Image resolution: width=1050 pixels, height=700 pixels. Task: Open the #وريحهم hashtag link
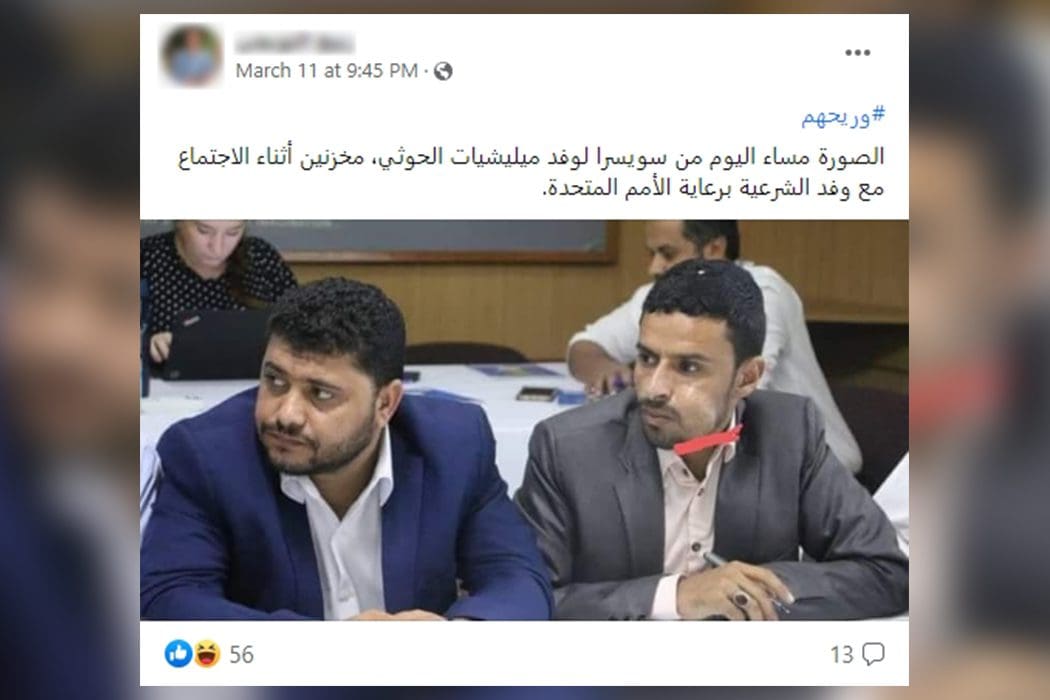843,117
